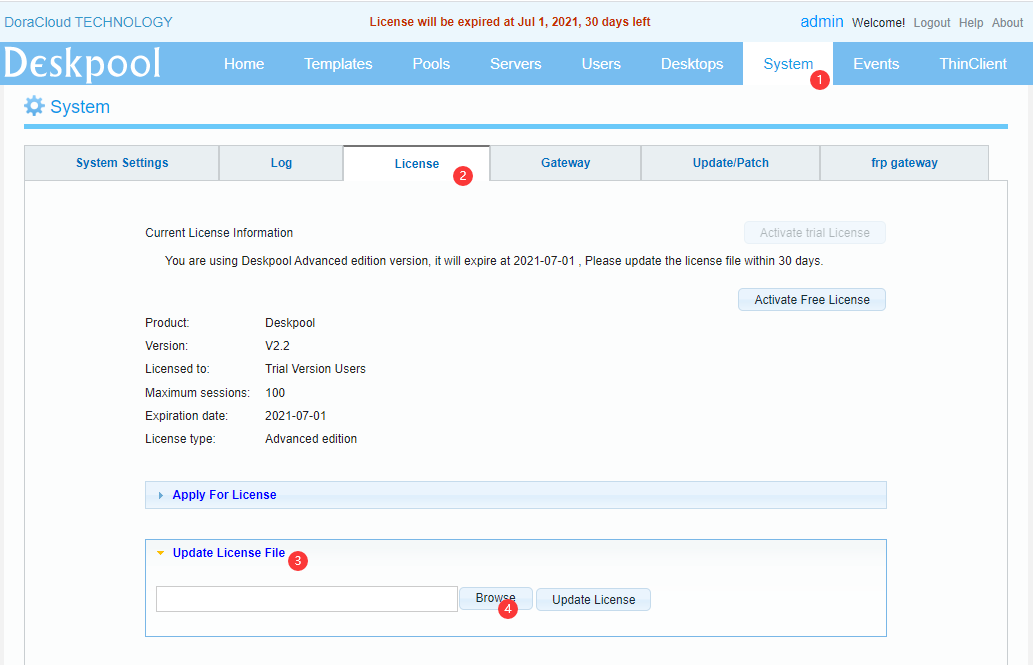The width and height of the screenshot is (1033, 665).
Task: Go to the ThinClient page
Action: (972, 64)
